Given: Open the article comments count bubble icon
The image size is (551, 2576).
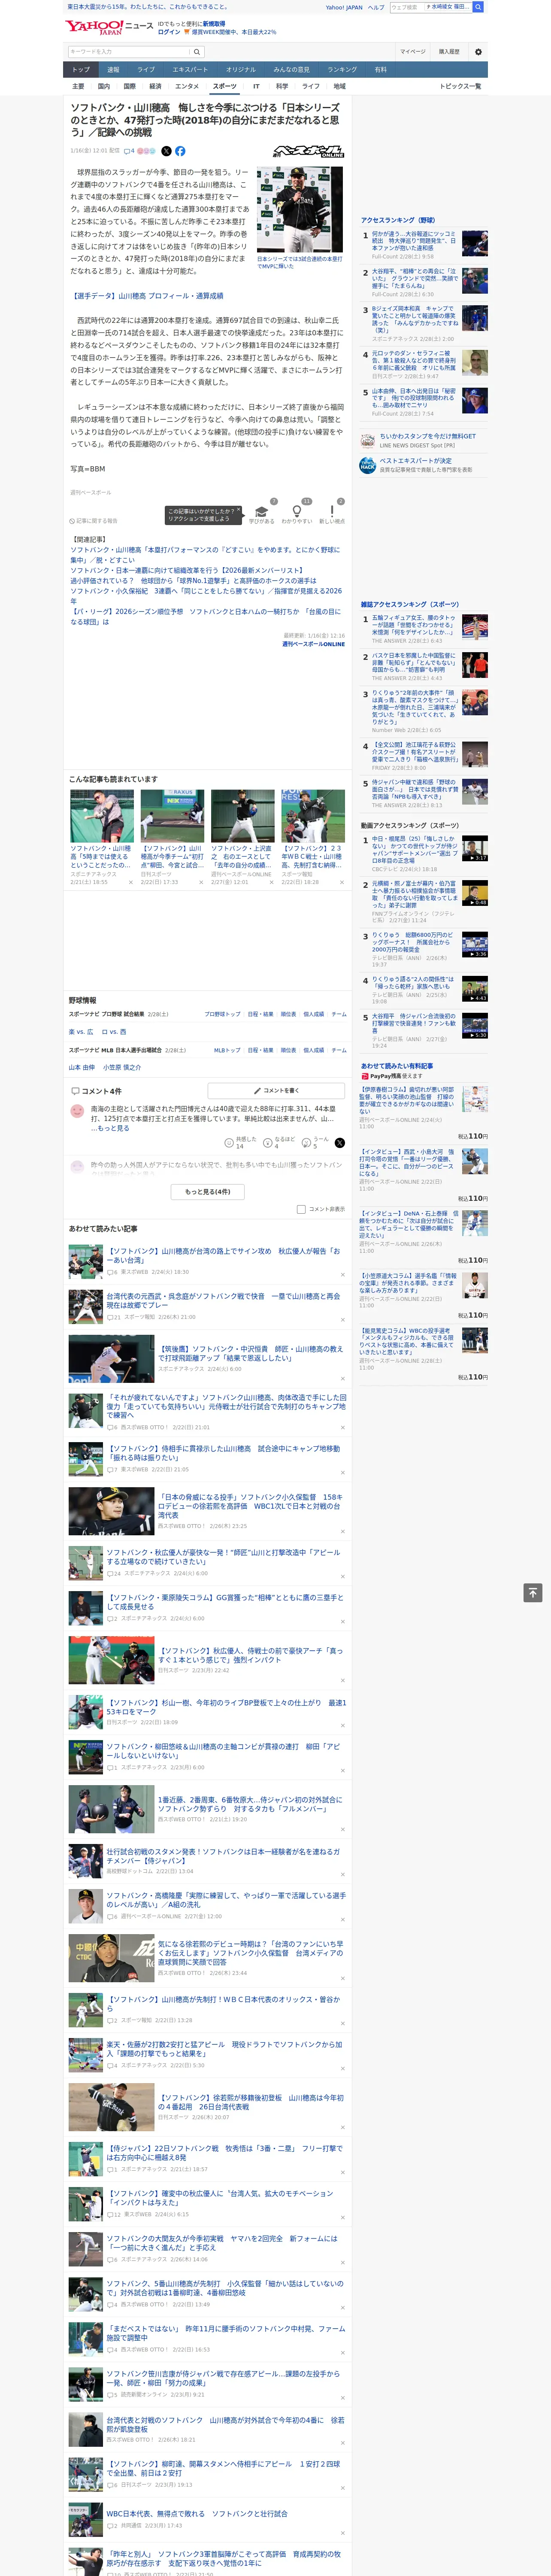Looking at the screenshot, I should (127, 151).
